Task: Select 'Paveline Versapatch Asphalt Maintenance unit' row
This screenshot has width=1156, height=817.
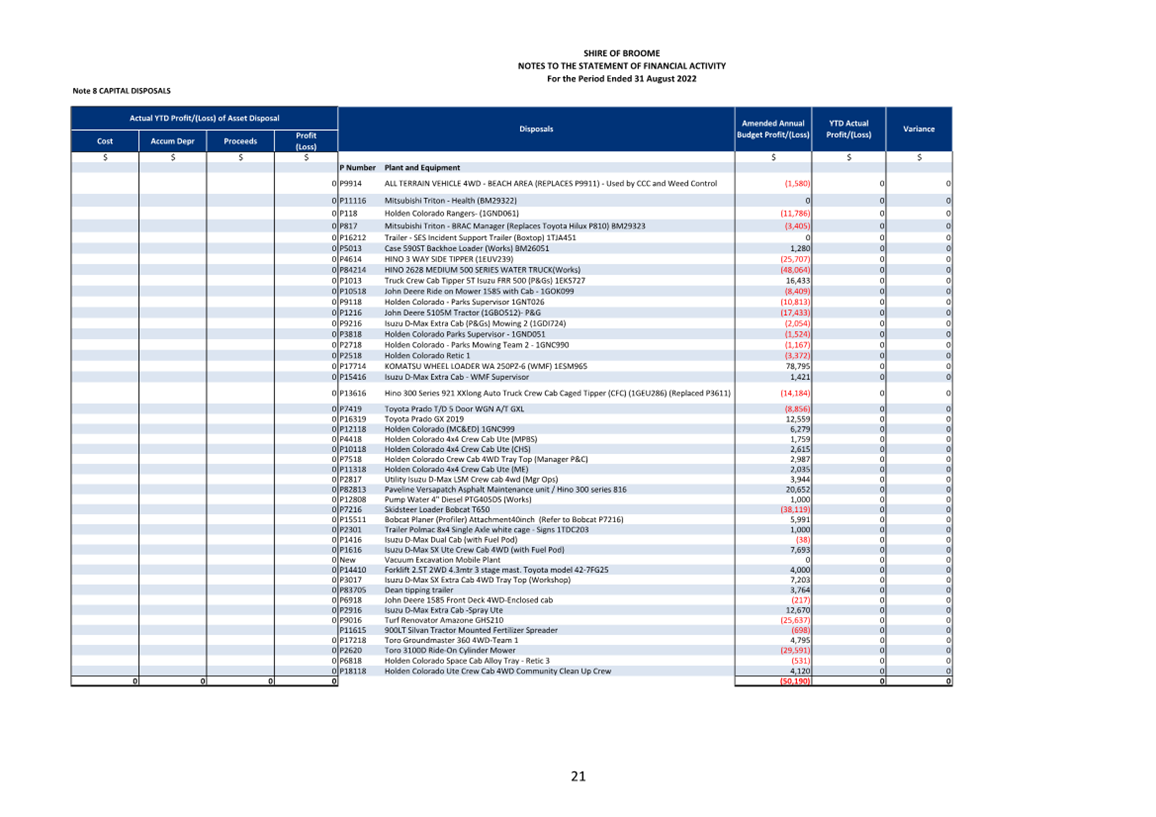Action: [505, 490]
